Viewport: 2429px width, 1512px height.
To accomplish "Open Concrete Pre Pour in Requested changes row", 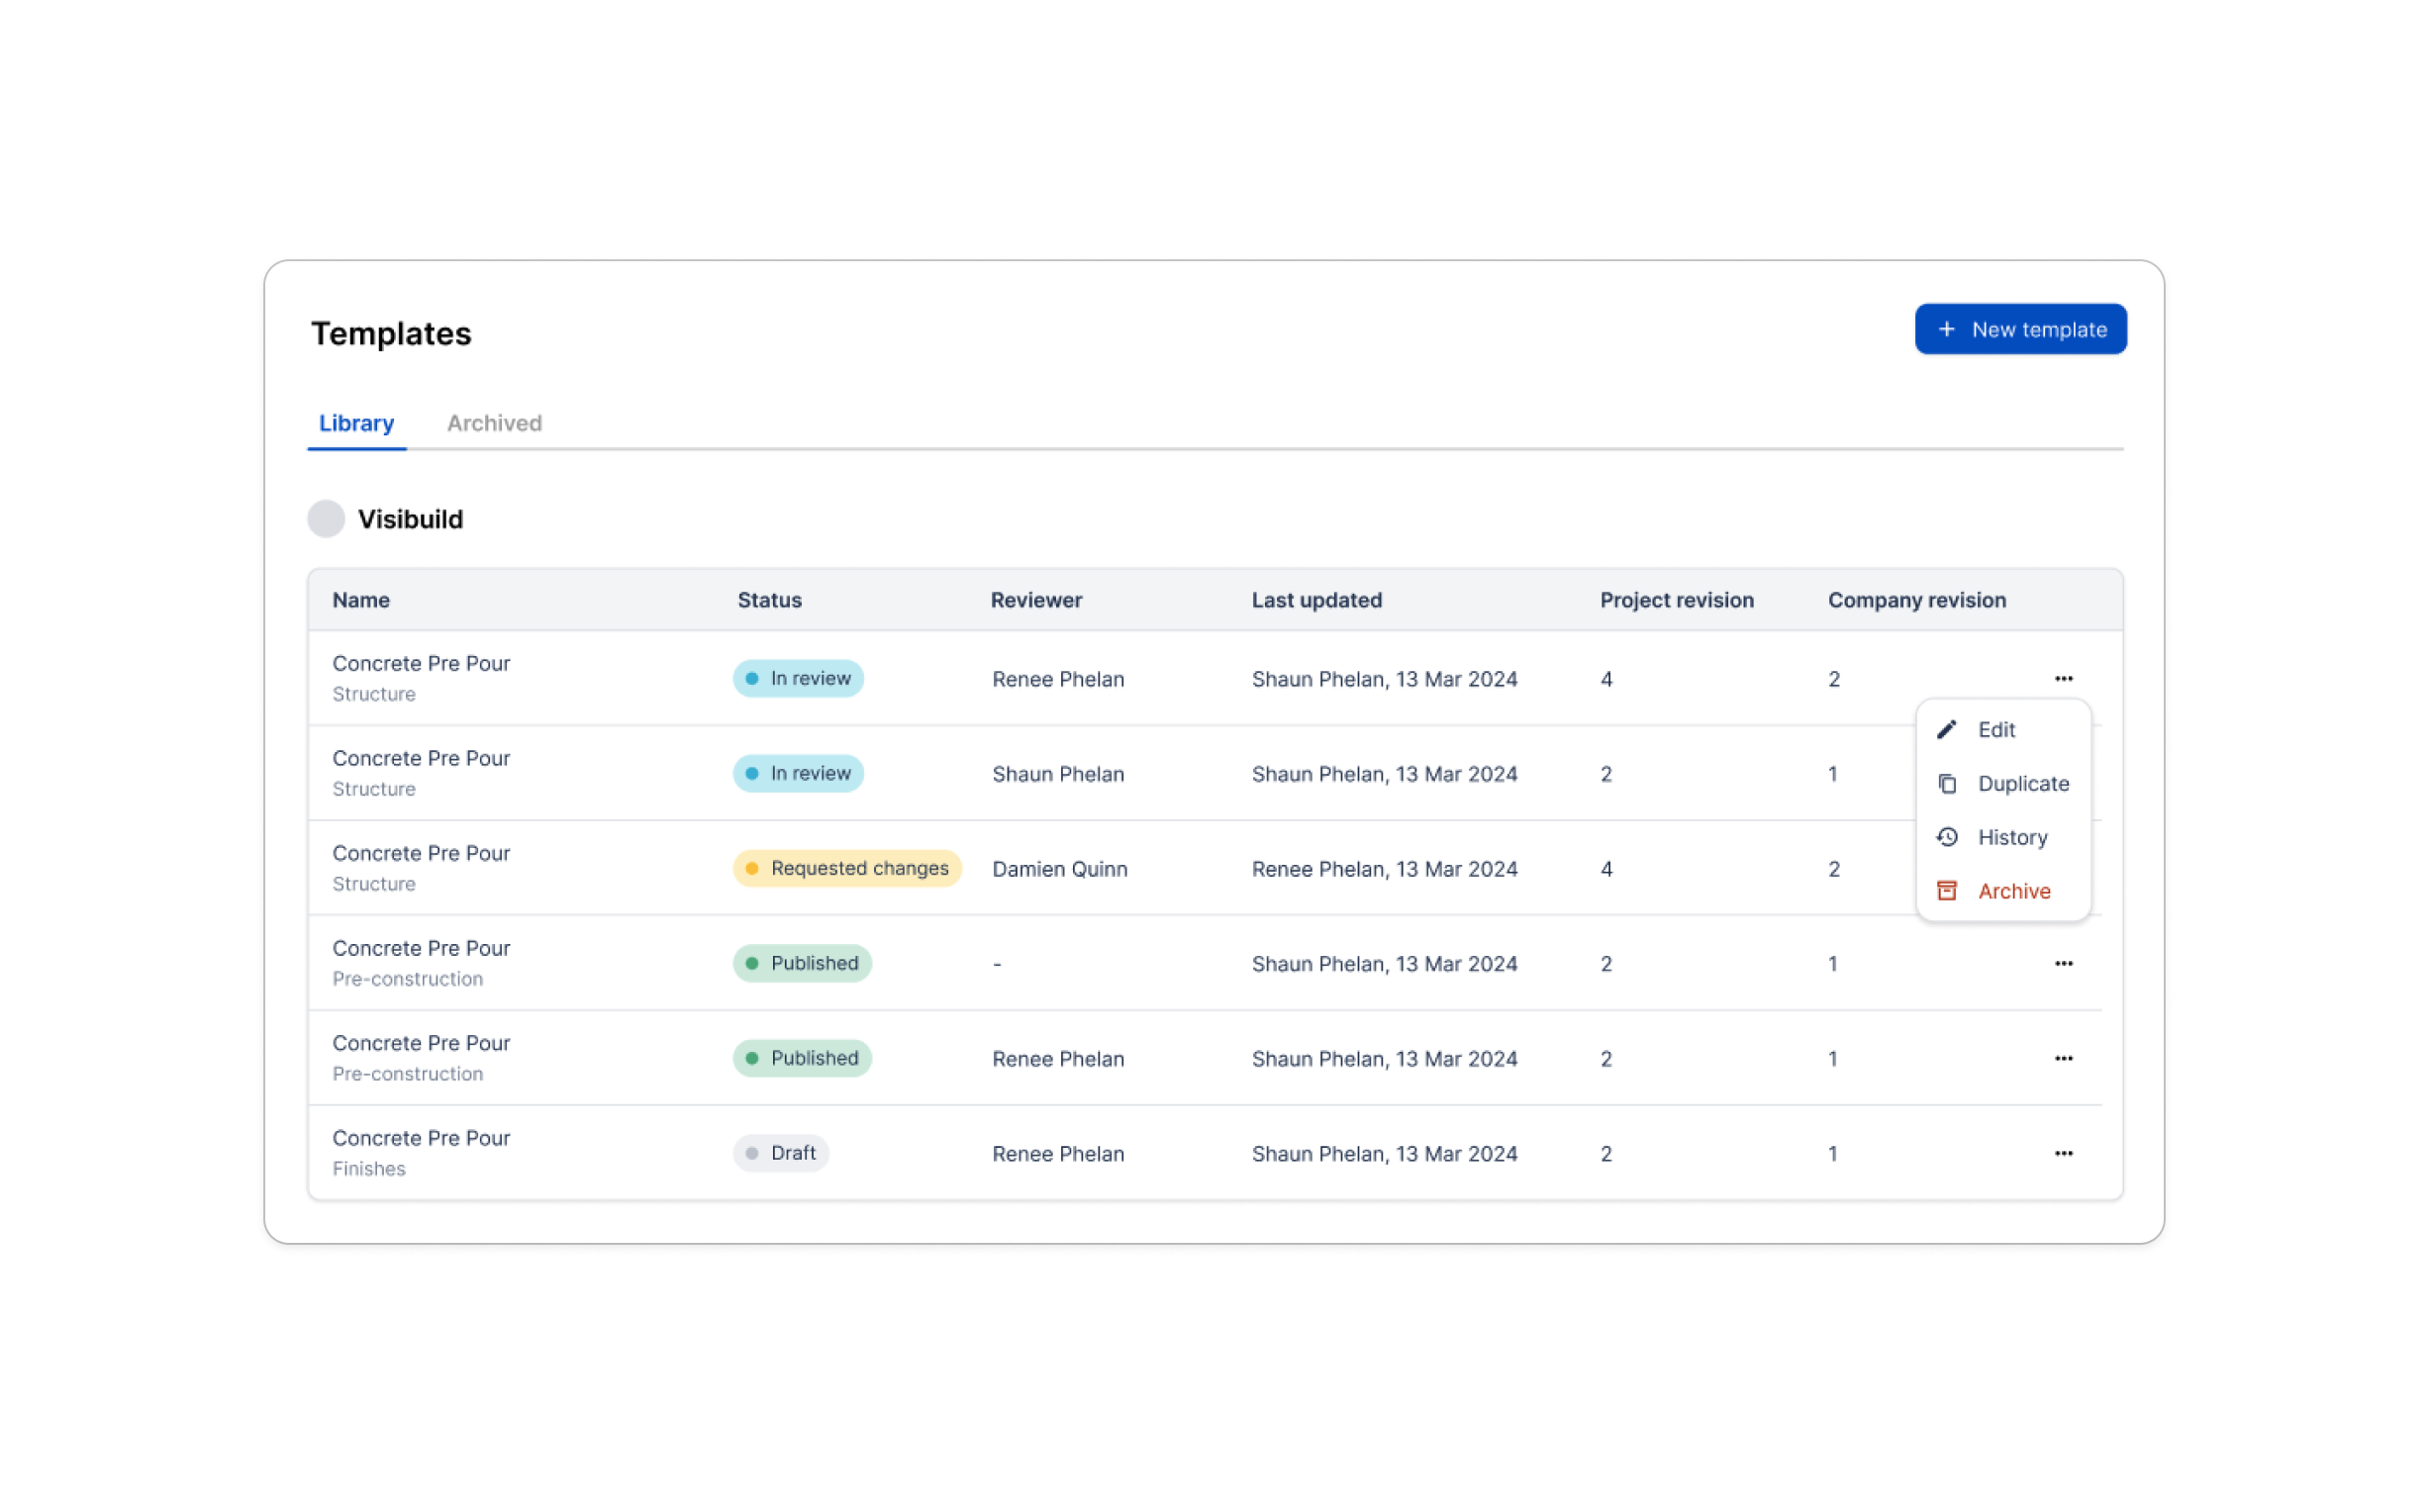I will tap(421, 853).
